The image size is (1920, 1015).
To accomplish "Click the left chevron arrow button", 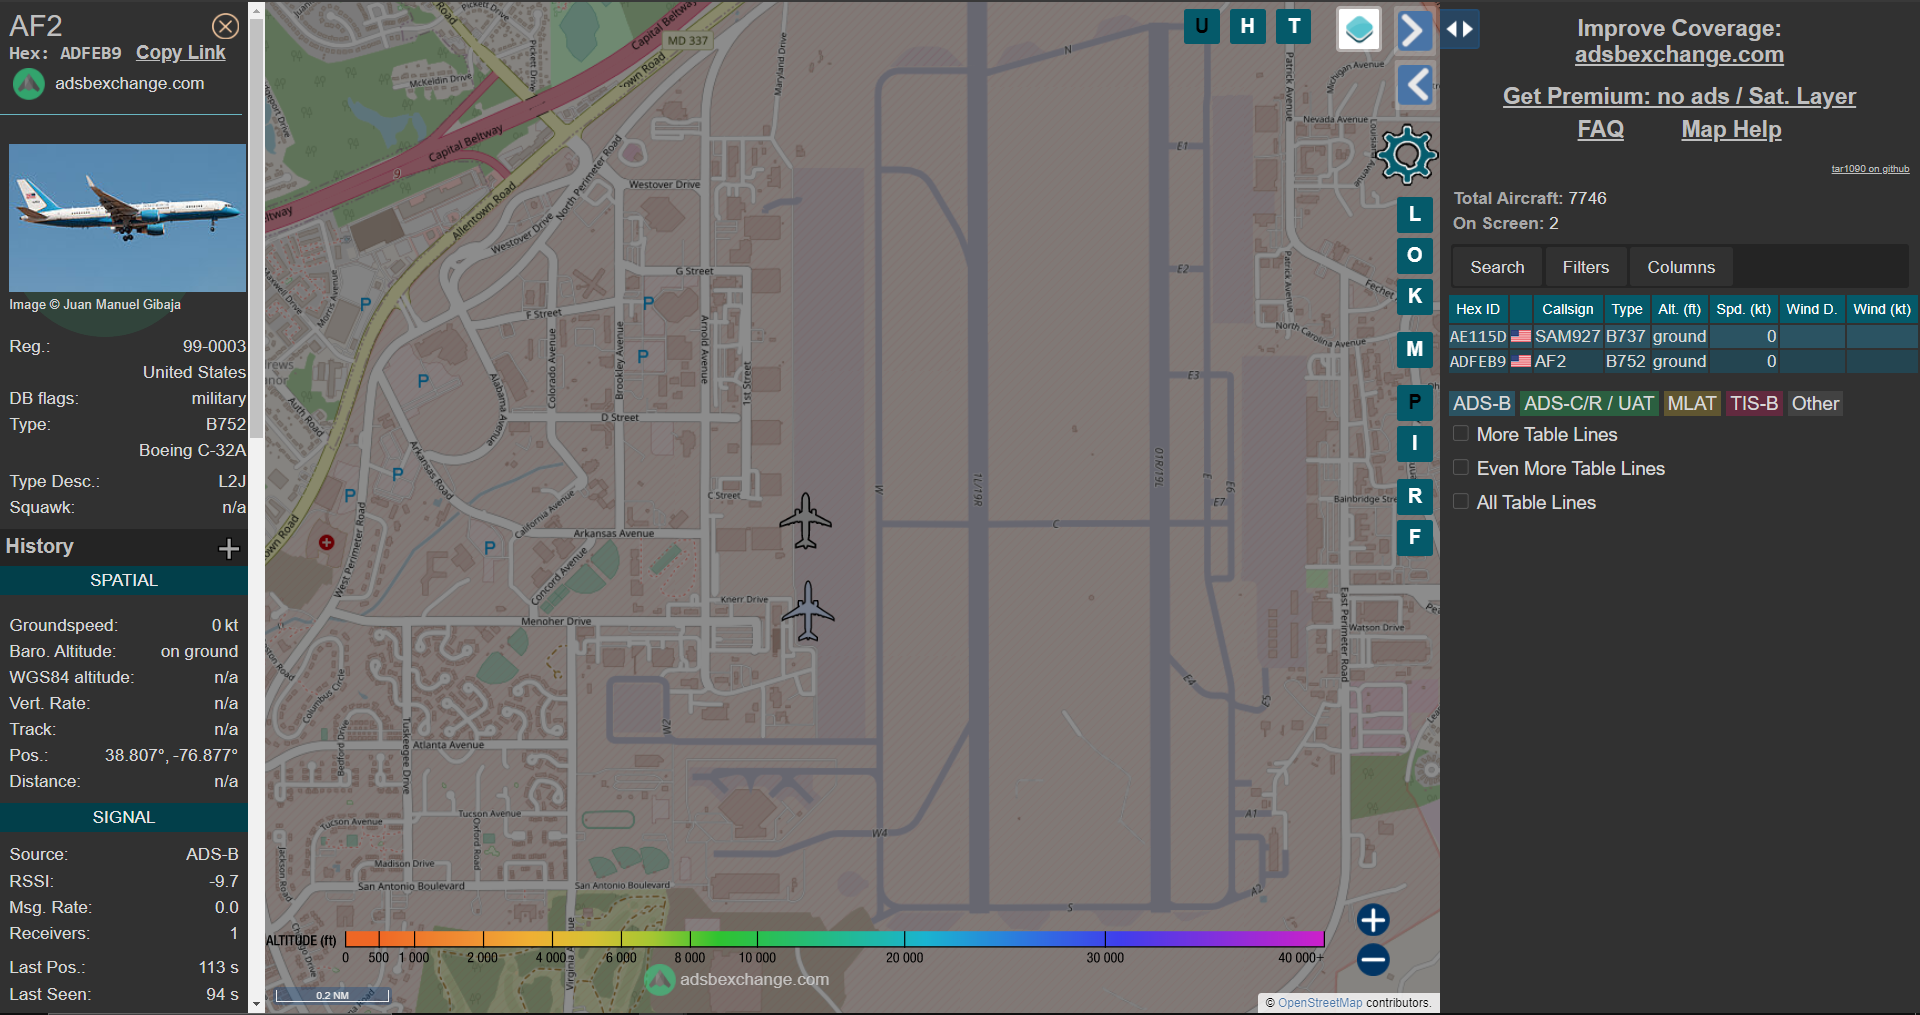I will tap(1415, 85).
